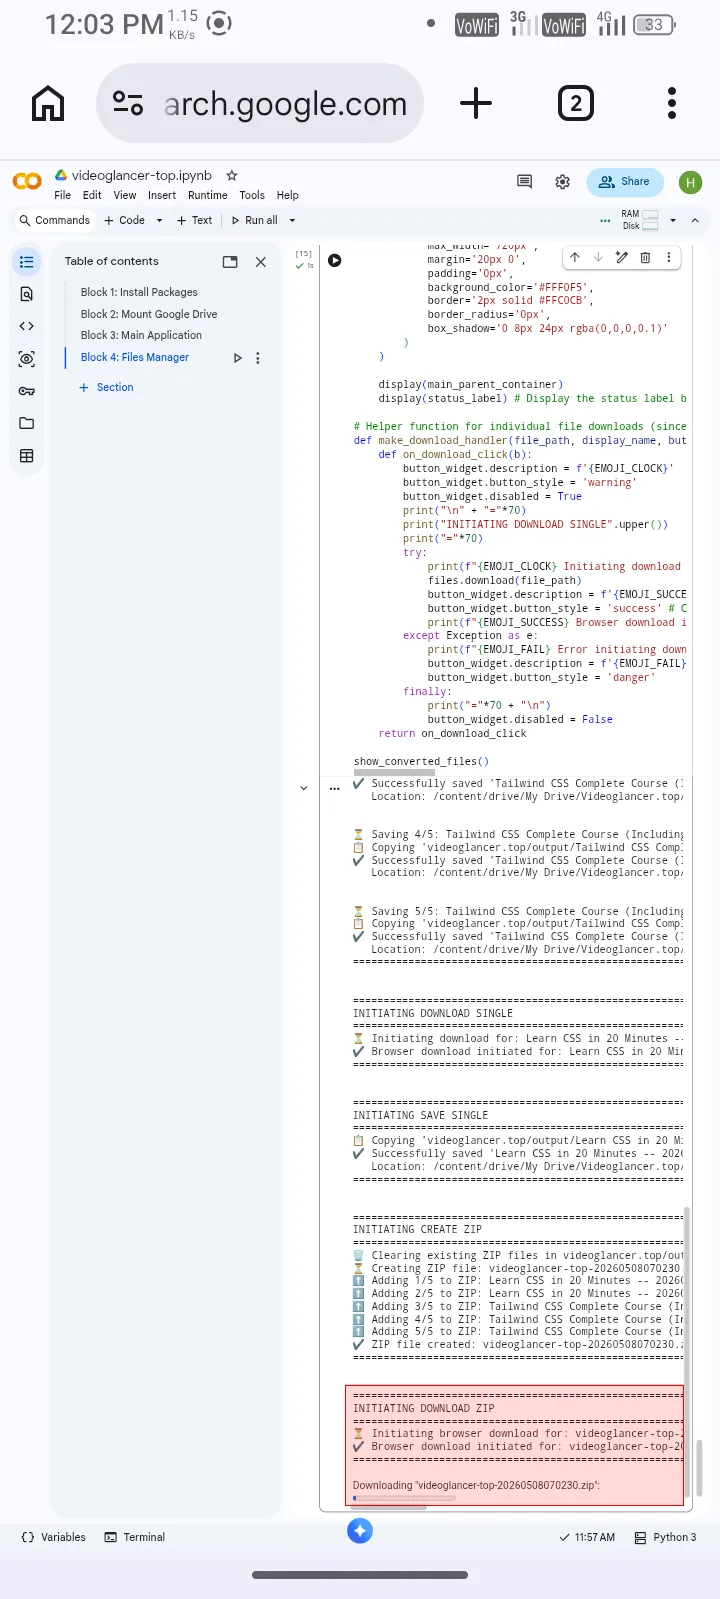The image size is (720, 1599).
Task: Add a new Section in table of contents
Action: pos(106,387)
